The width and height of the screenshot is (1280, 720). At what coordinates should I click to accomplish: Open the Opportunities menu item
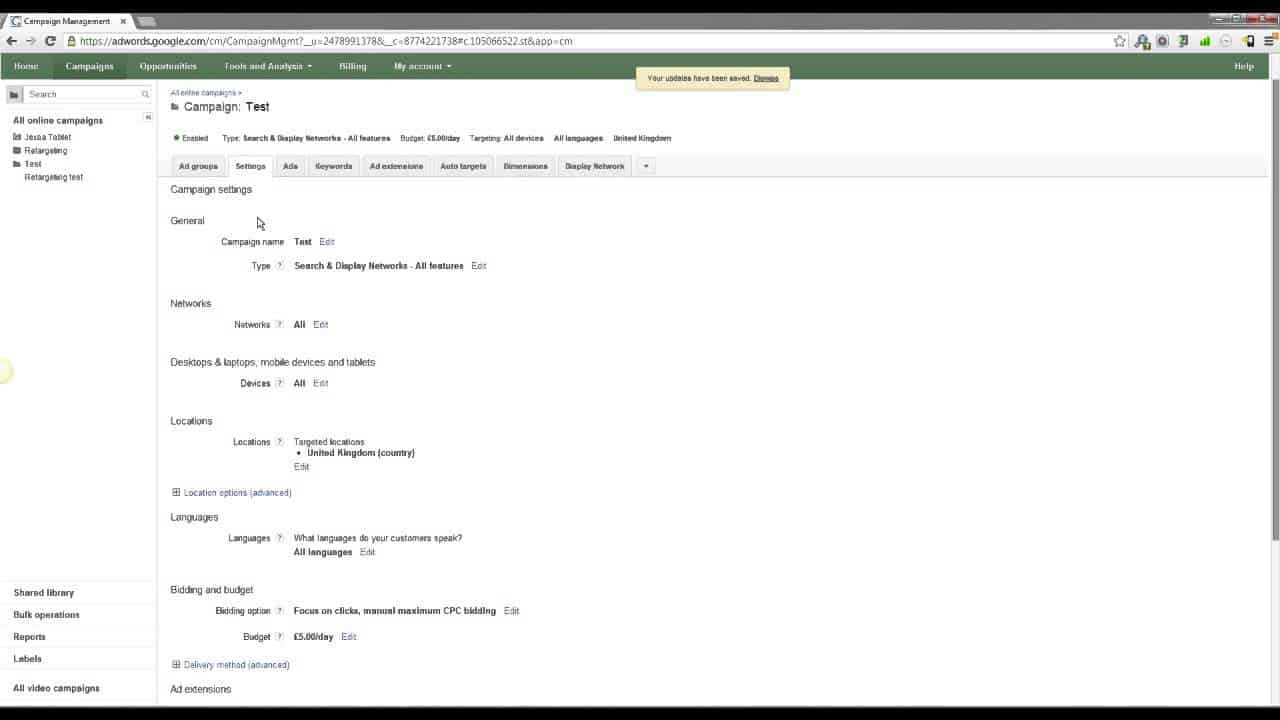click(168, 66)
